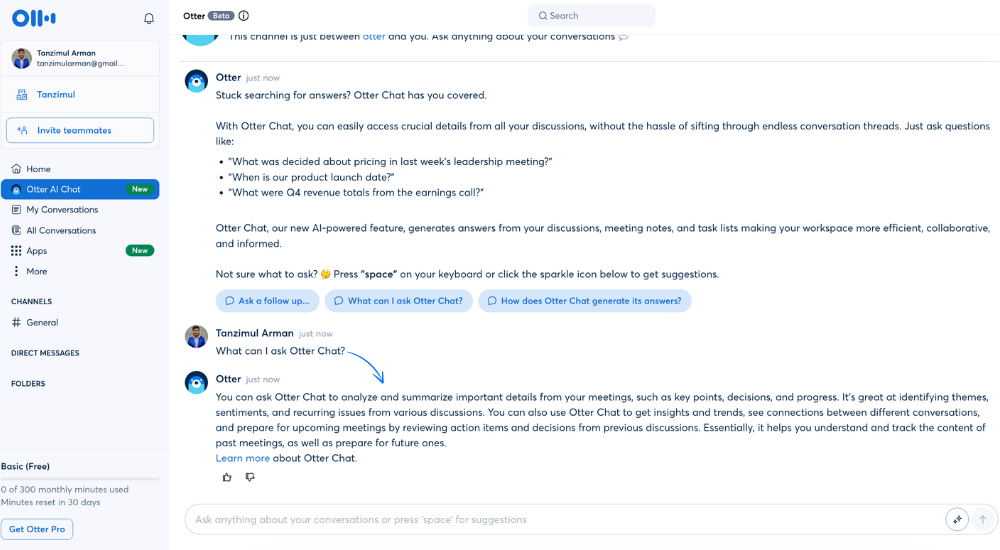Click the send arrow button
The image size is (1000, 550).
pos(983,519)
